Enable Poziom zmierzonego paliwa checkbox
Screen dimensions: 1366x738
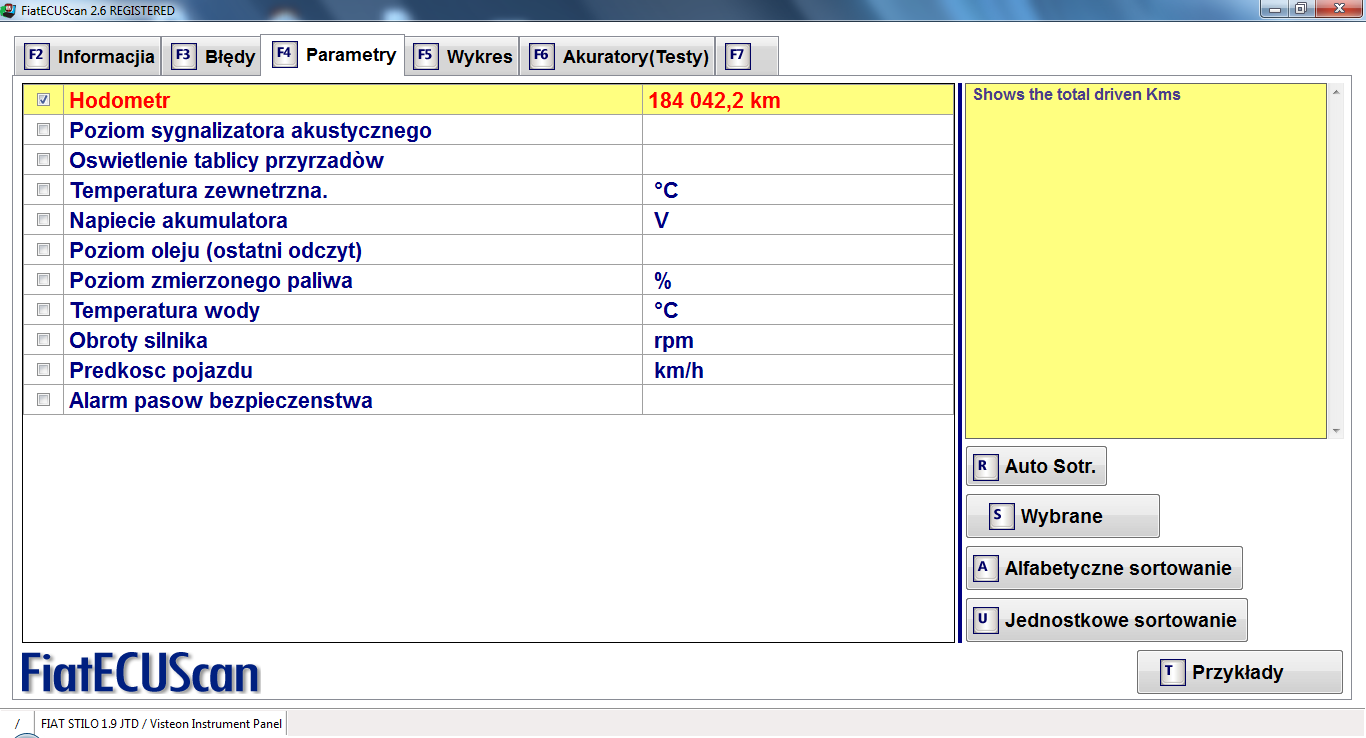click(43, 280)
